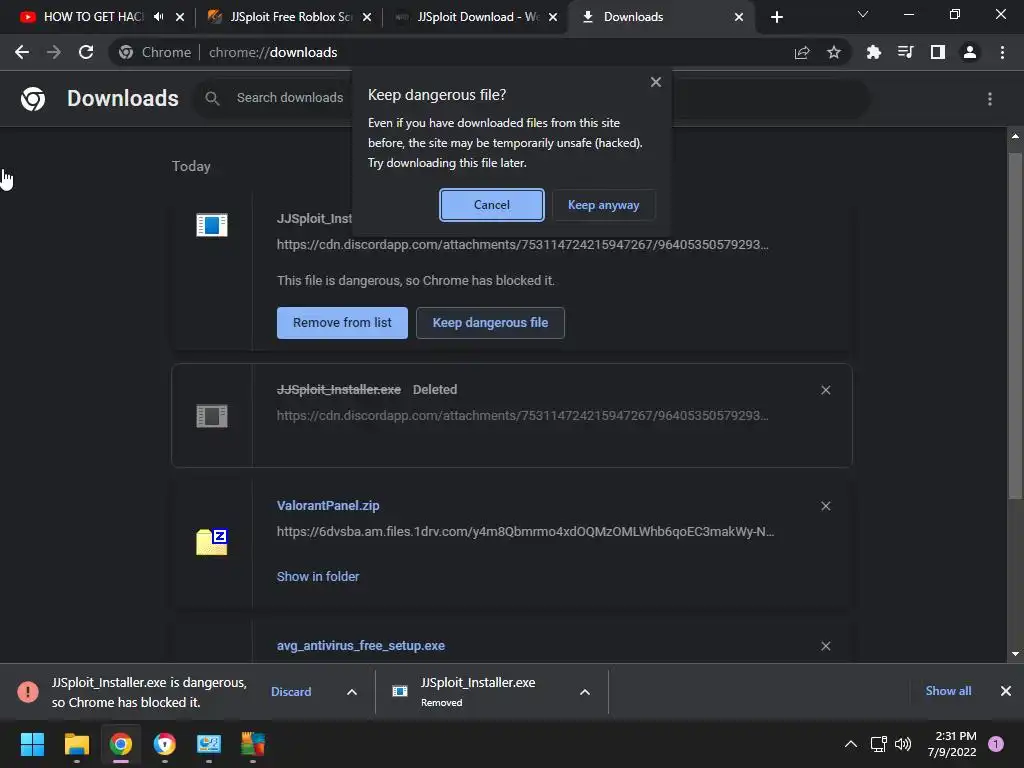The width and height of the screenshot is (1024, 768).
Task: Open avg_antivirus_free_setup.exe file link
Action: [360, 645]
